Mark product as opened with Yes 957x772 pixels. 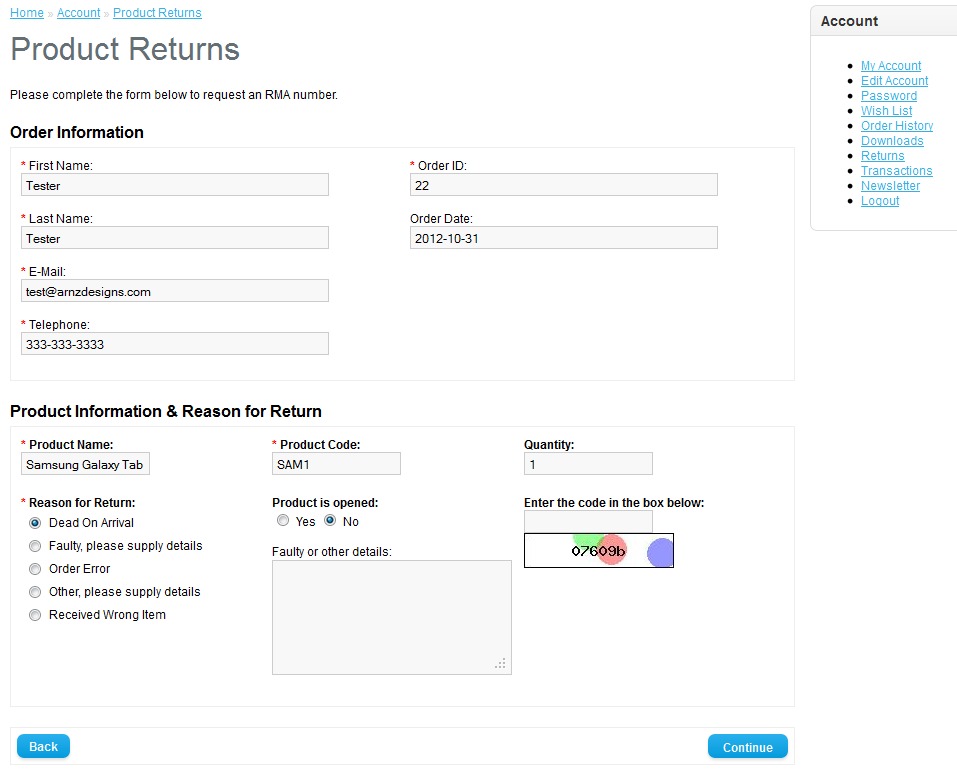(x=283, y=521)
